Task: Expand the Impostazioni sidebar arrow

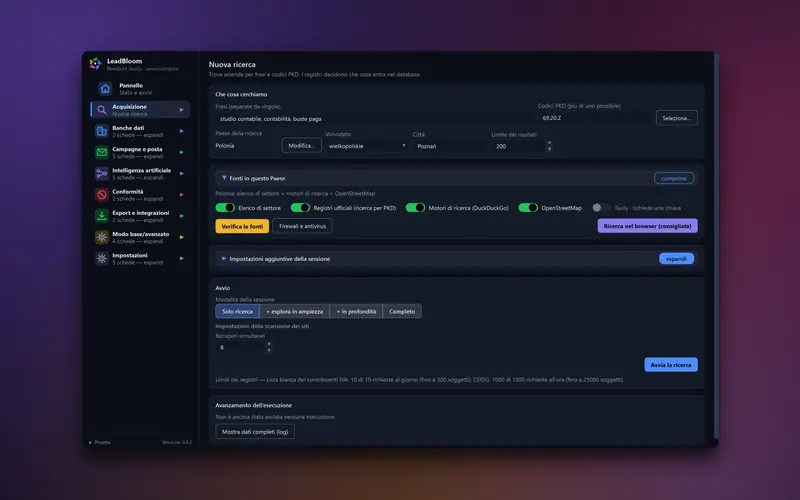Action: coord(182,258)
